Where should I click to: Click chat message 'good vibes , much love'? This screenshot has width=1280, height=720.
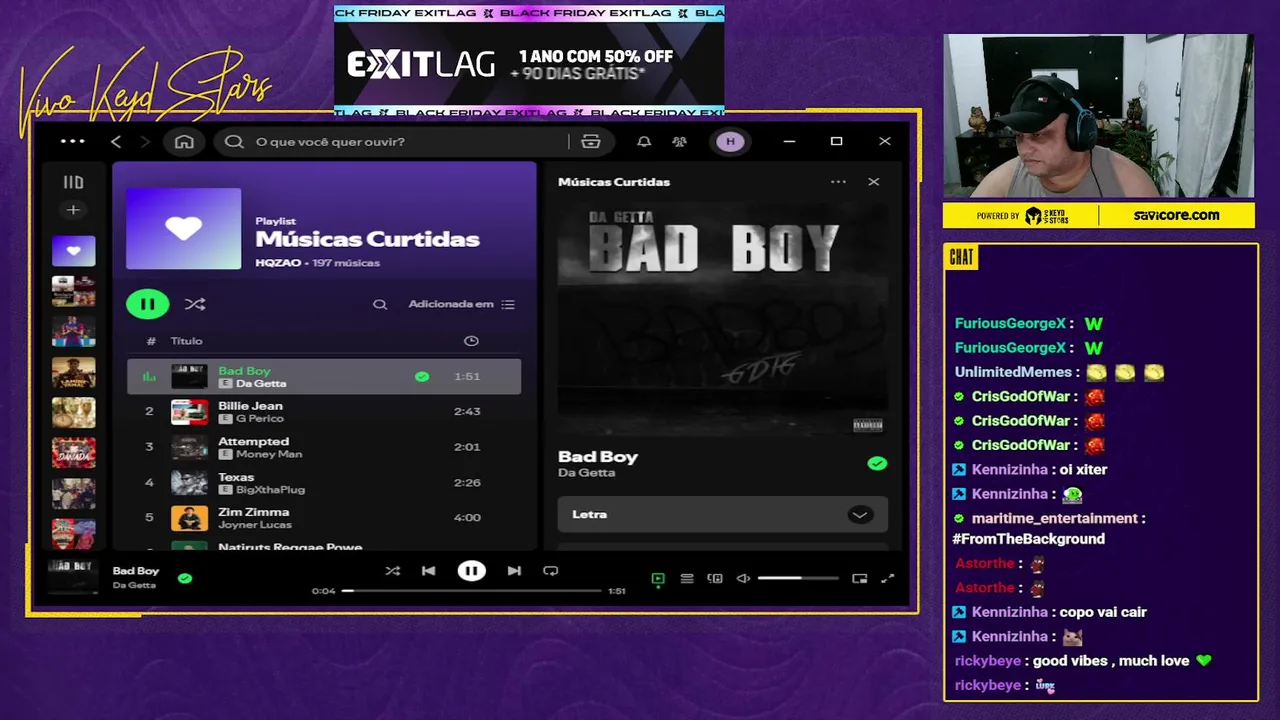coord(1110,661)
